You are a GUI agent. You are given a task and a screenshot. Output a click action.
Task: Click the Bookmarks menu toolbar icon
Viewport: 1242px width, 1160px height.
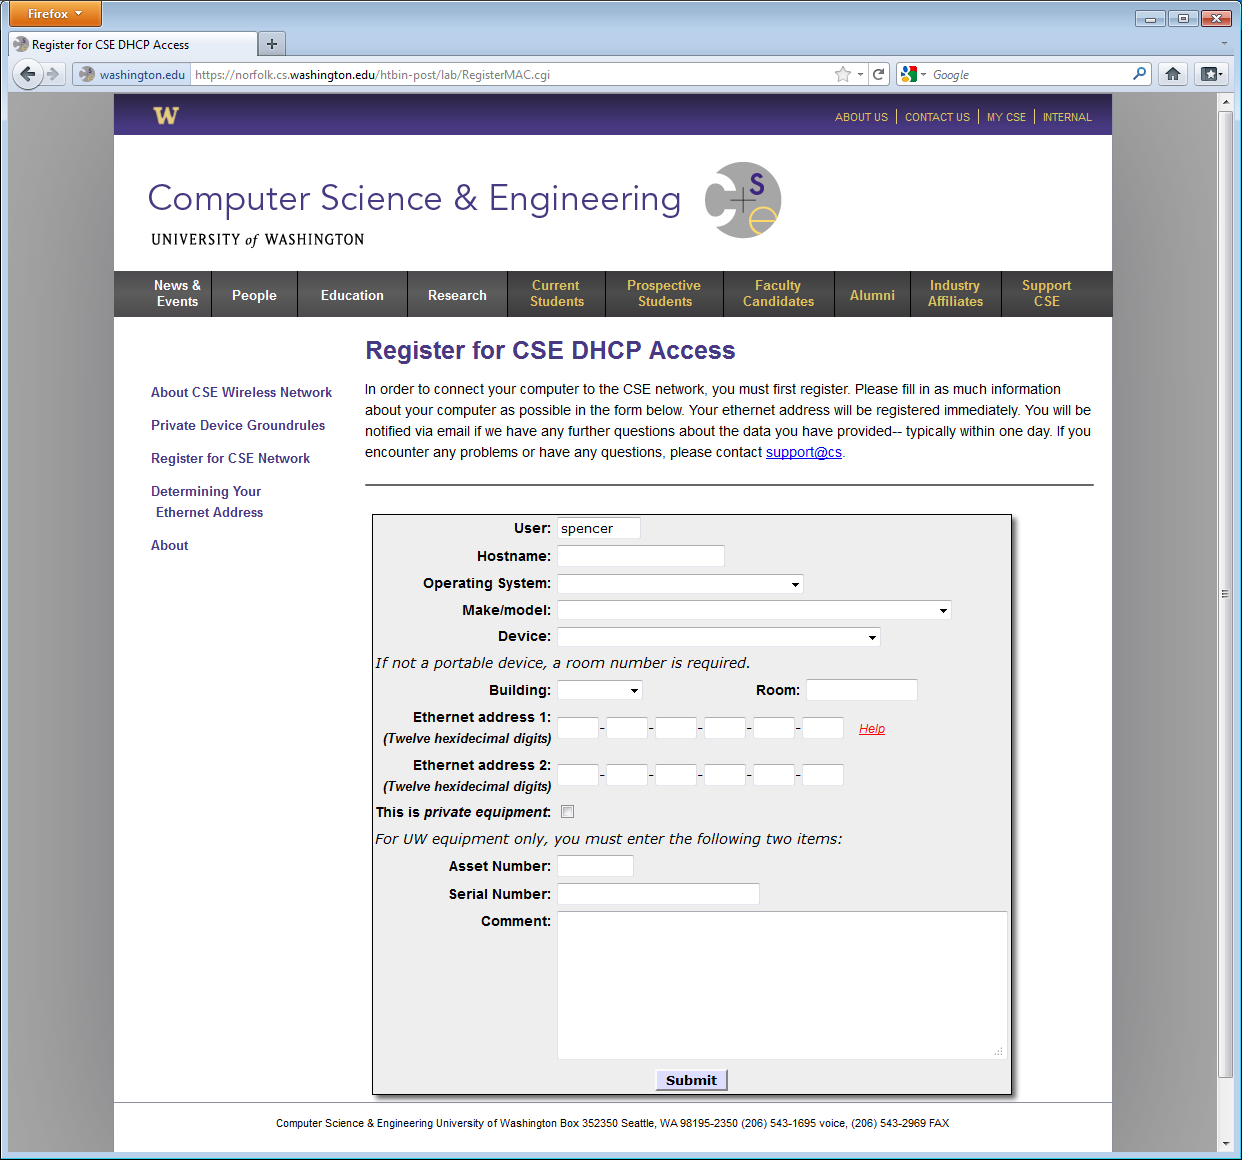1210,74
